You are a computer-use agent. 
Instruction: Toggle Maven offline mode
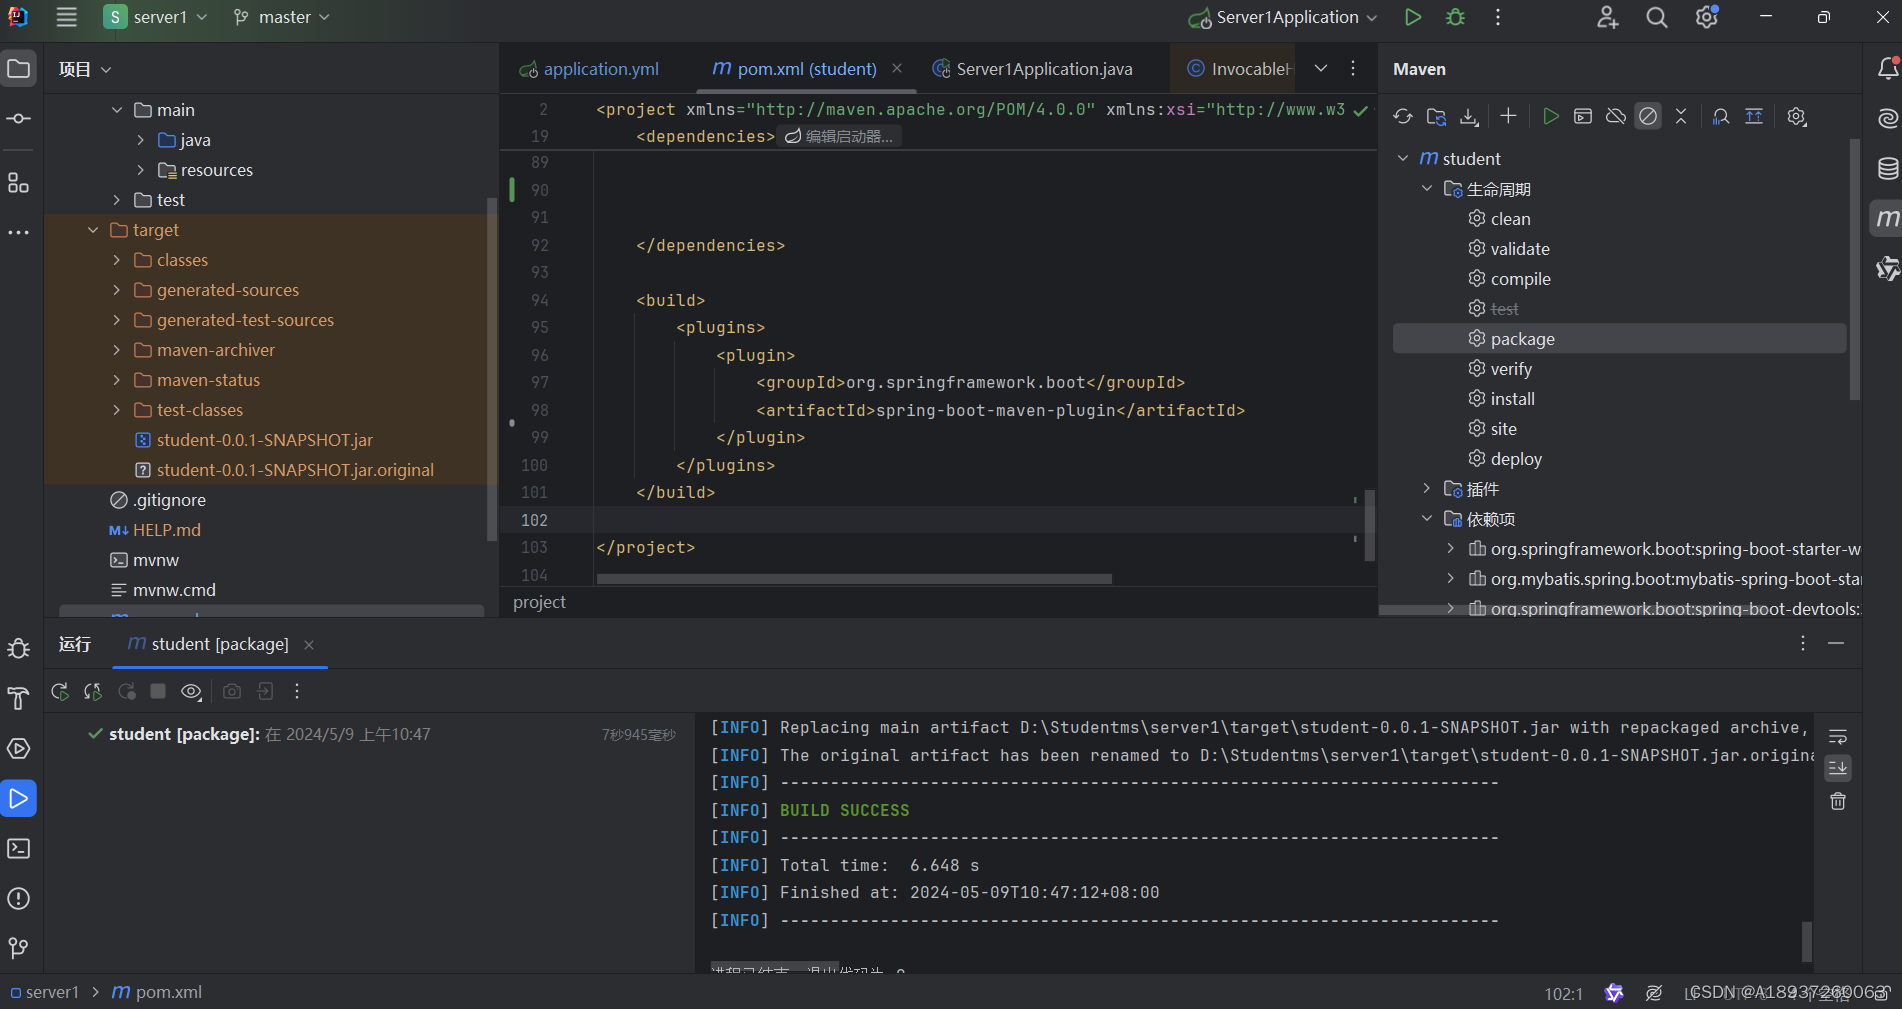1615,116
